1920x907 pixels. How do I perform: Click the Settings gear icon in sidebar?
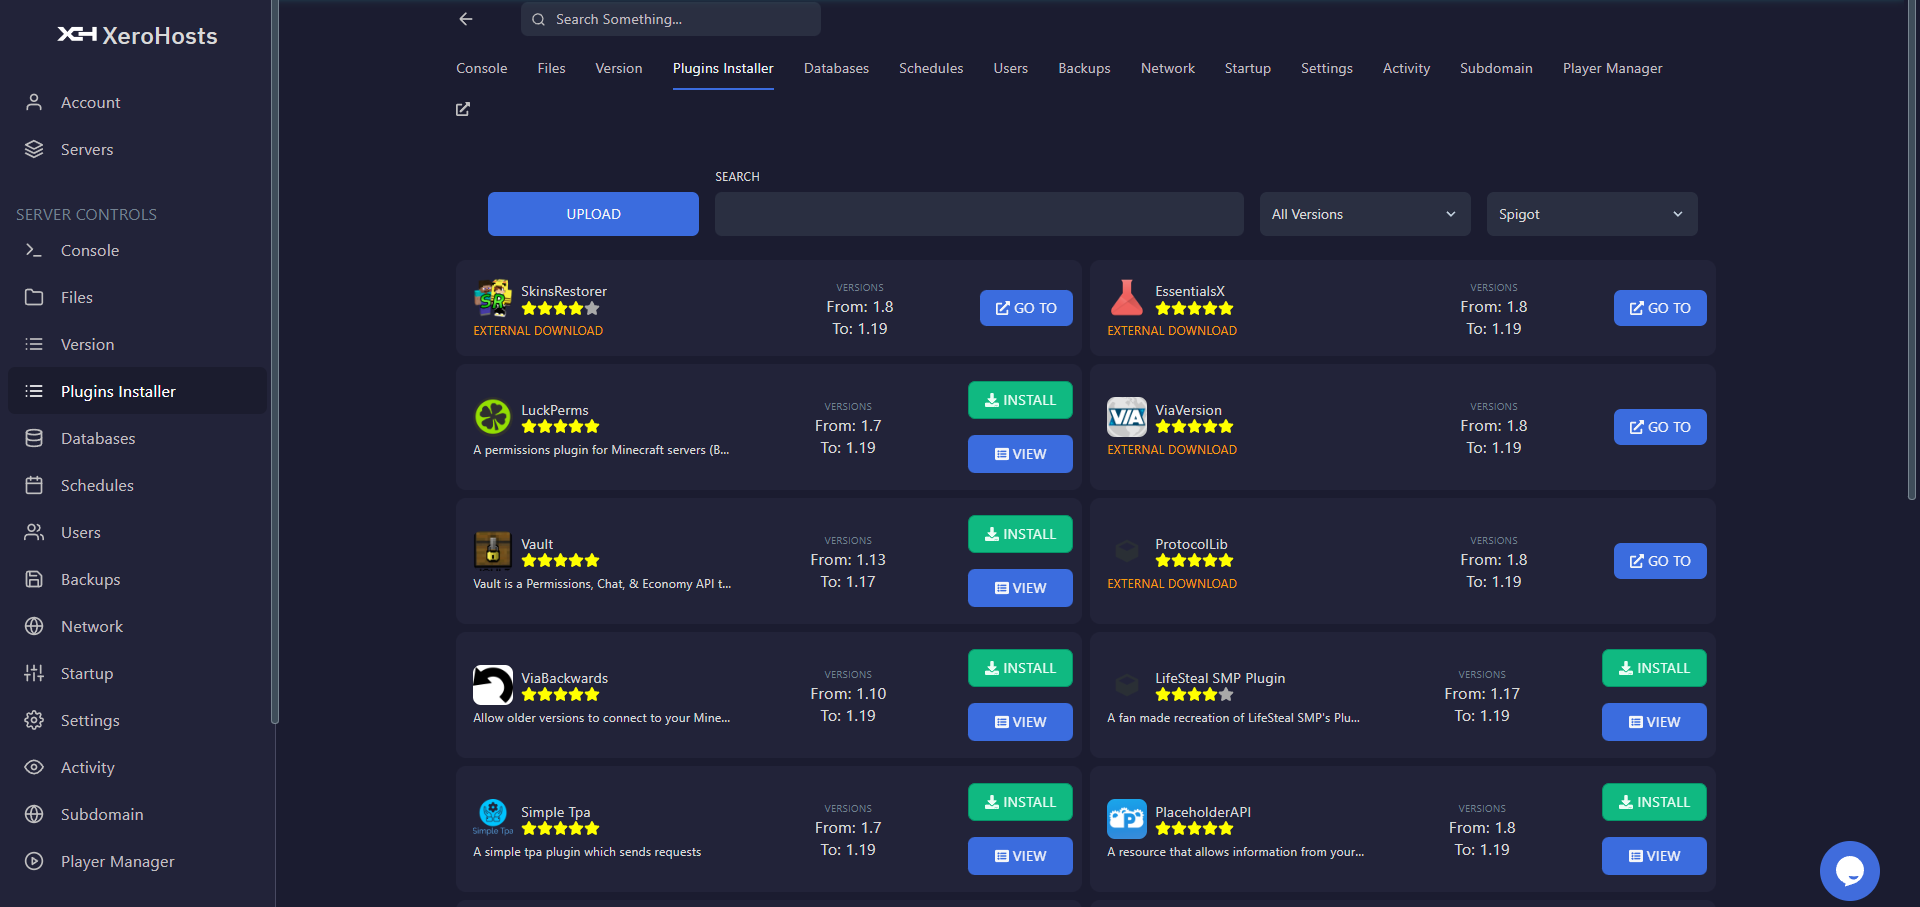34,720
